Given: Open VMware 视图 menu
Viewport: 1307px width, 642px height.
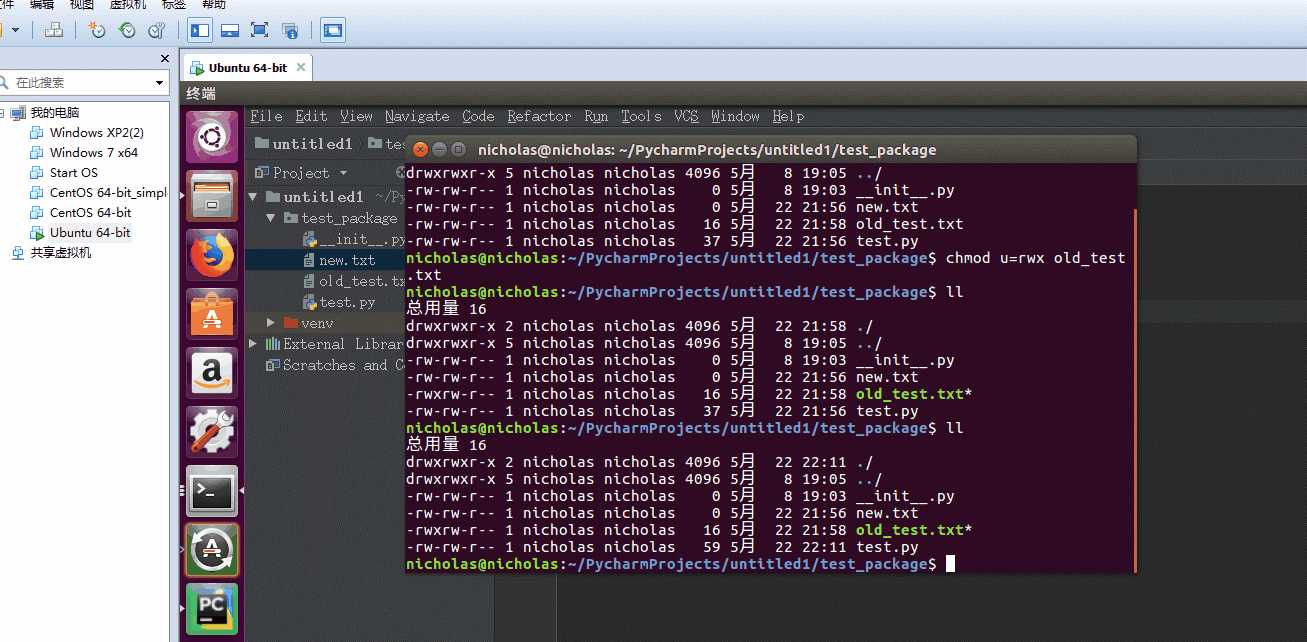Looking at the screenshot, I should [x=82, y=4].
